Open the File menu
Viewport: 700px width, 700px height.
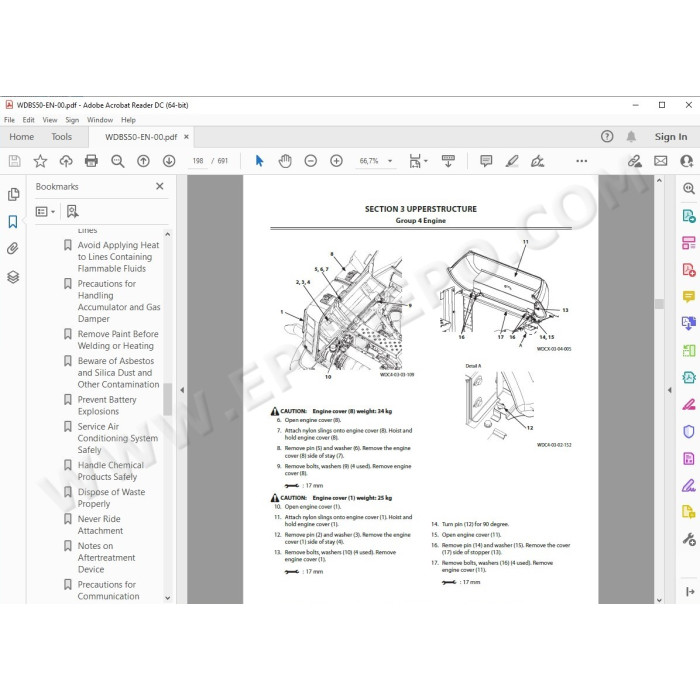[x=9, y=120]
